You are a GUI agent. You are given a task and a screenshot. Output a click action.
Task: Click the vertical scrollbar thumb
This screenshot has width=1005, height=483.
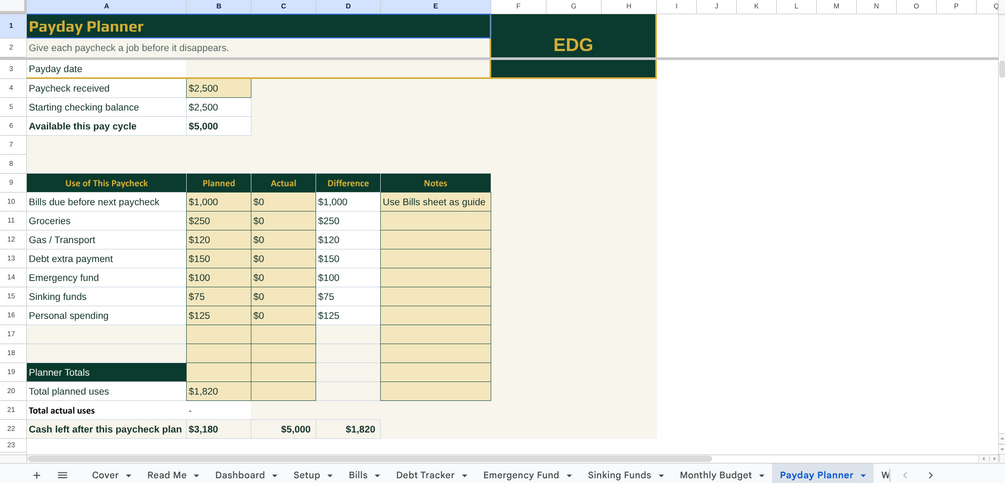click(x=1001, y=69)
